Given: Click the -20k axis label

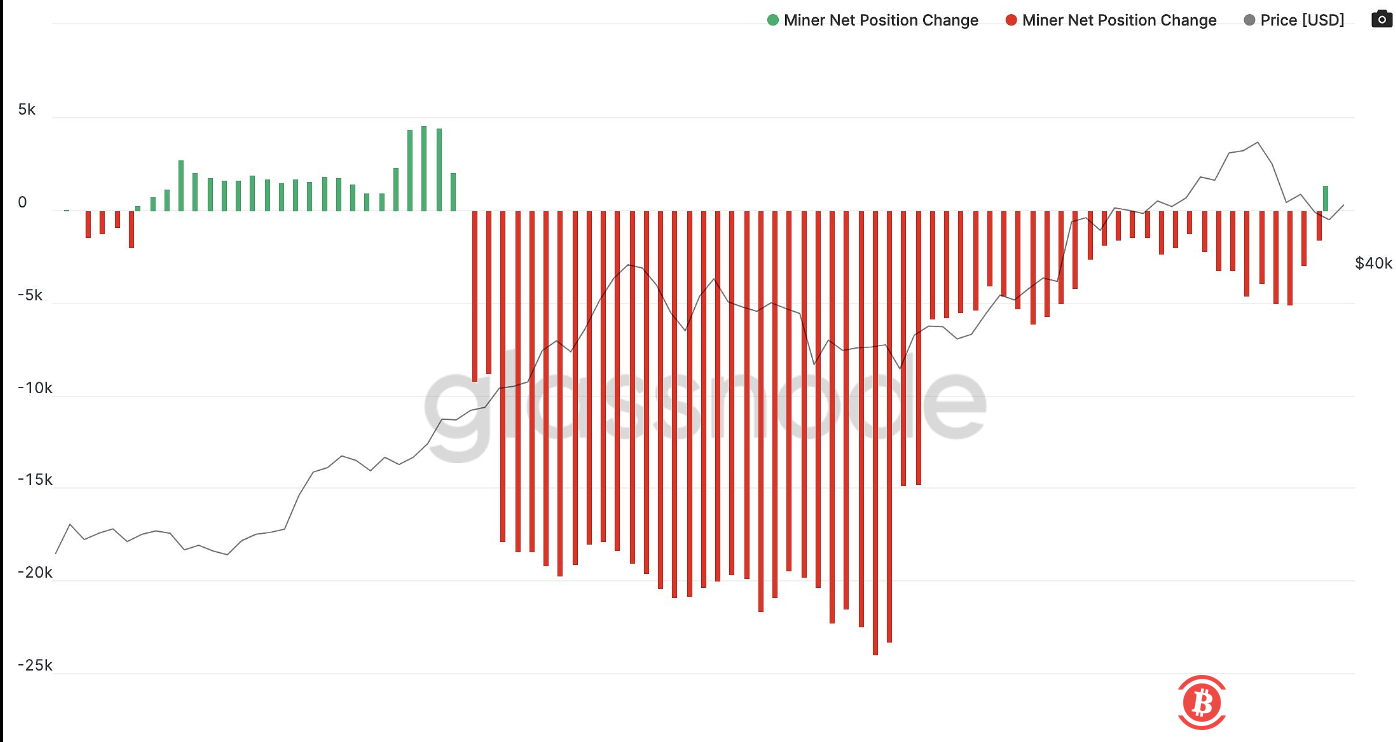Looking at the screenshot, I should tap(35, 573).
